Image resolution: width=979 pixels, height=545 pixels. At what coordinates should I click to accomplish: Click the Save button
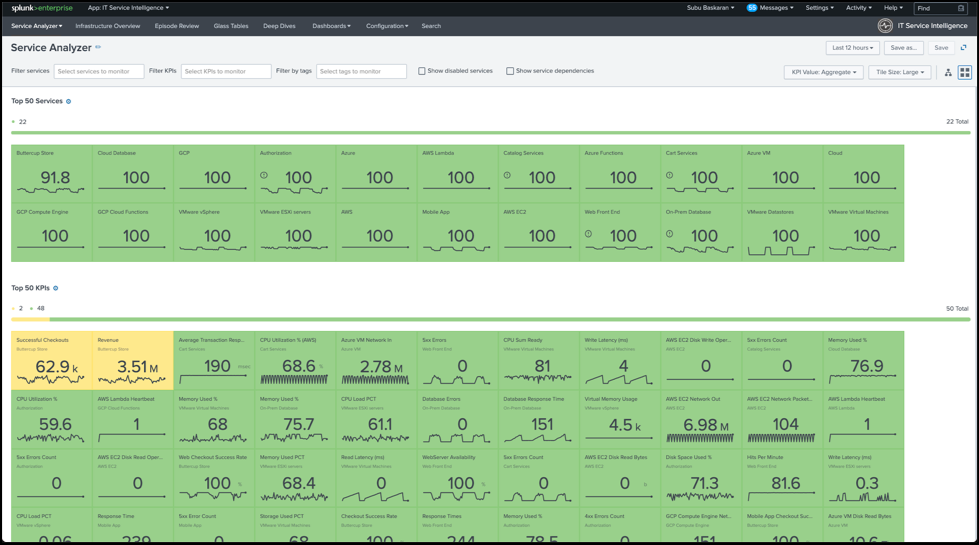point(941,48)
